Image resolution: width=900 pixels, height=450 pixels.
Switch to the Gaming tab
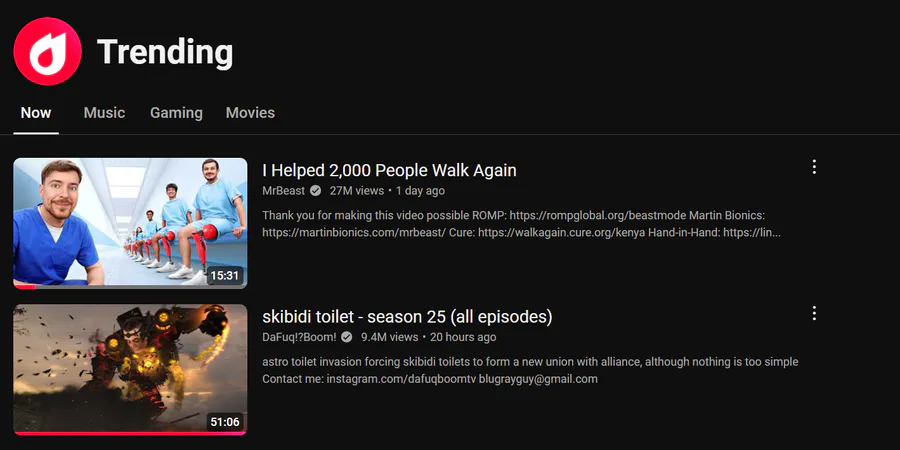click(176, 113)
